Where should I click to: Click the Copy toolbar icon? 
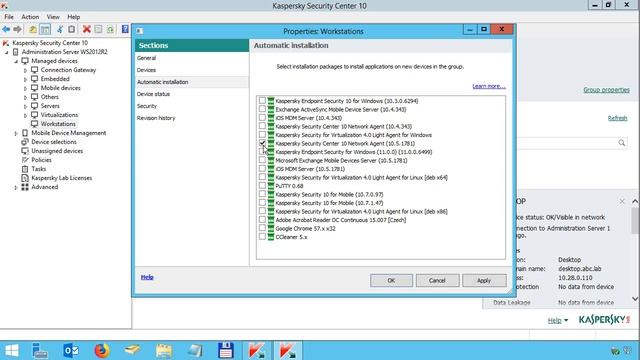tap(71, 29)
